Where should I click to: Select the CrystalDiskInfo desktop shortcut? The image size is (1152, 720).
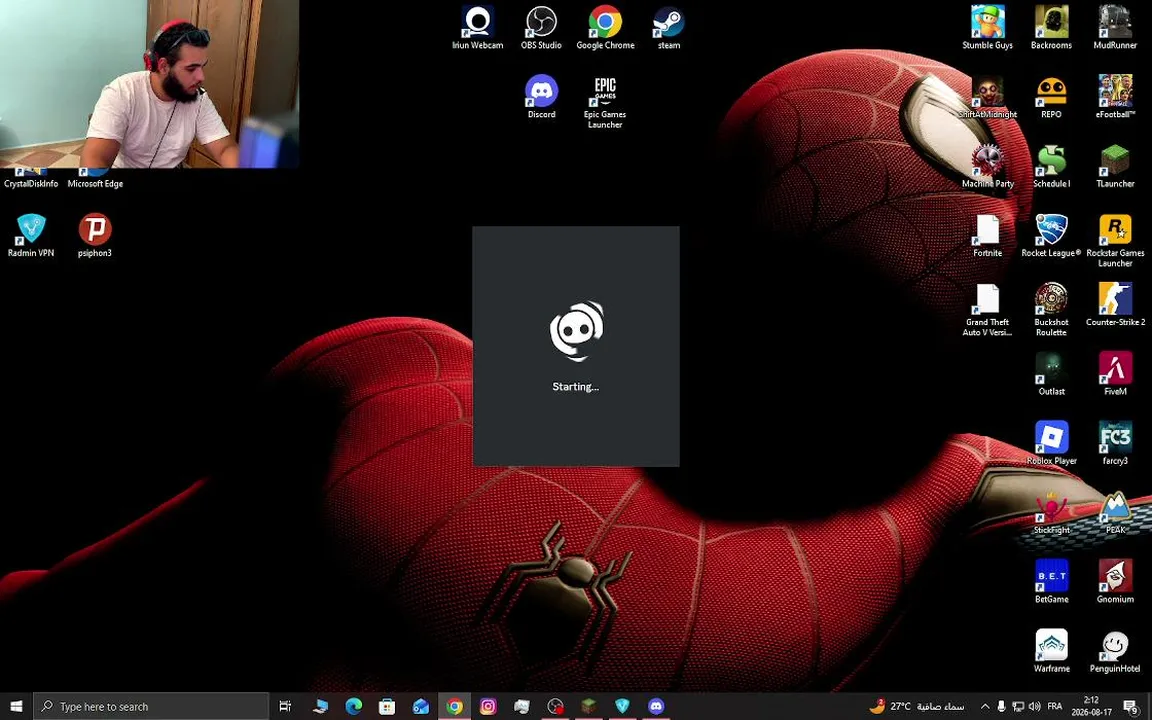31,179
